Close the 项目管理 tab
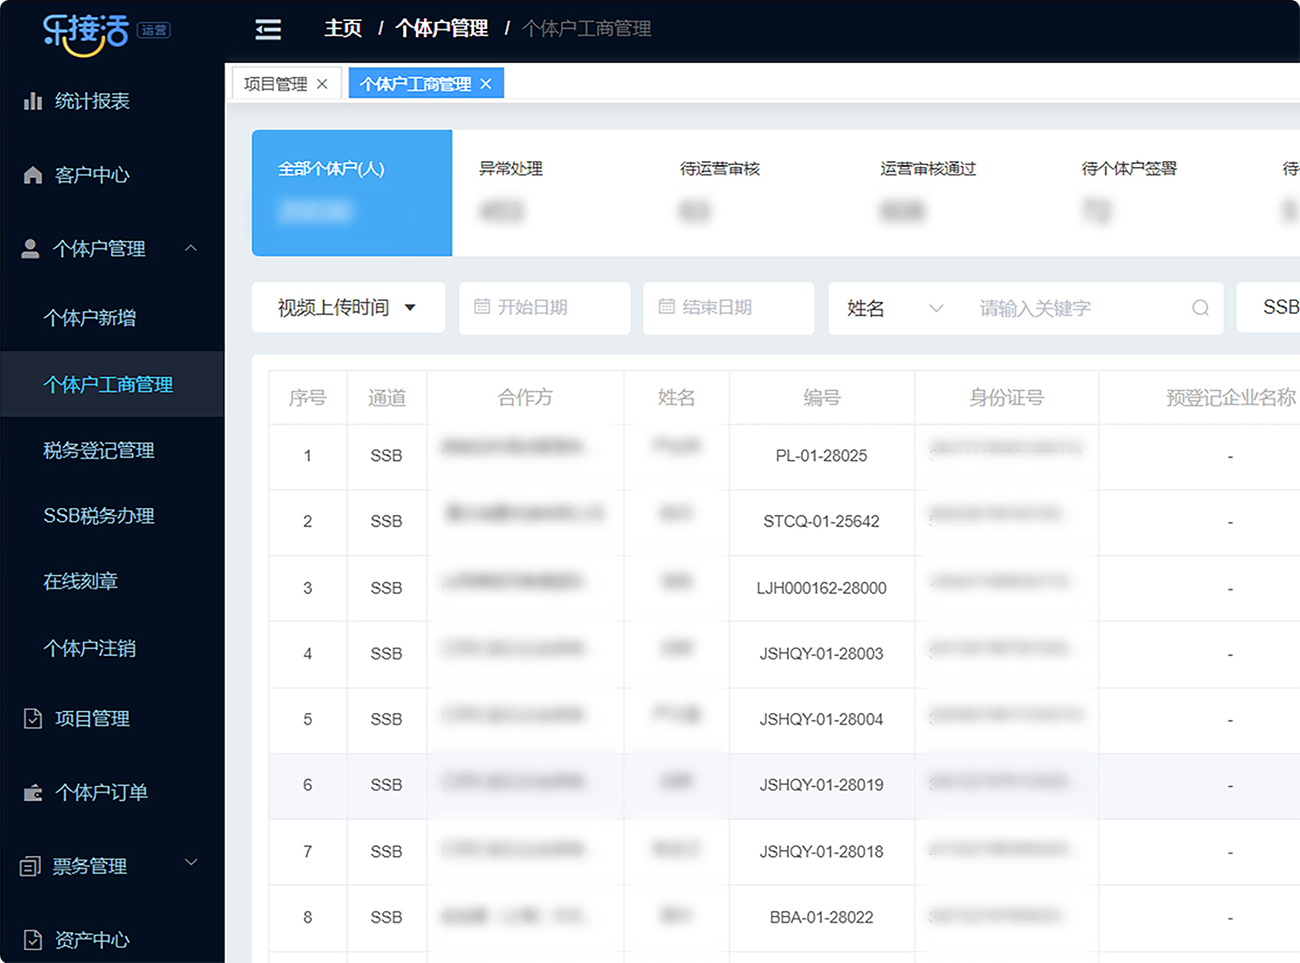This screenshot has width=1300, height=963. tap(322, 84)
